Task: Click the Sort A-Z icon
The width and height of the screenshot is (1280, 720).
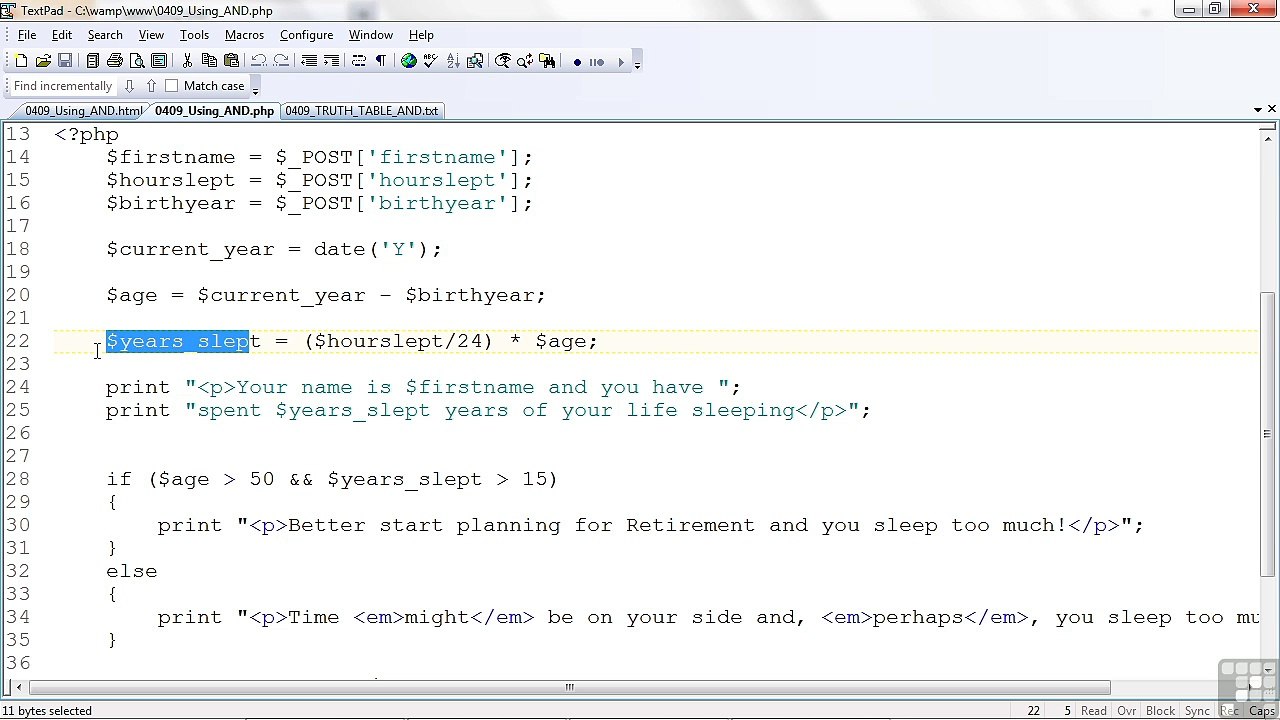Action: 453,61
